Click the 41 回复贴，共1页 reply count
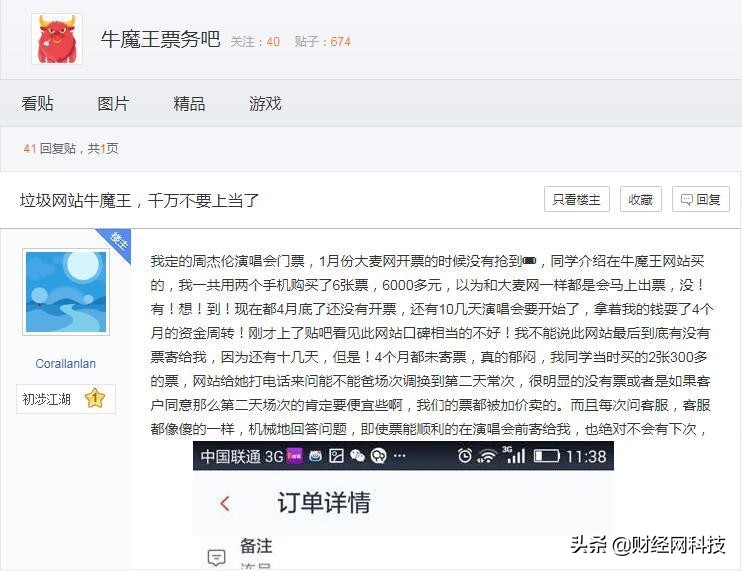Screen dimensions: 742x571 click(x=71, y=149)
